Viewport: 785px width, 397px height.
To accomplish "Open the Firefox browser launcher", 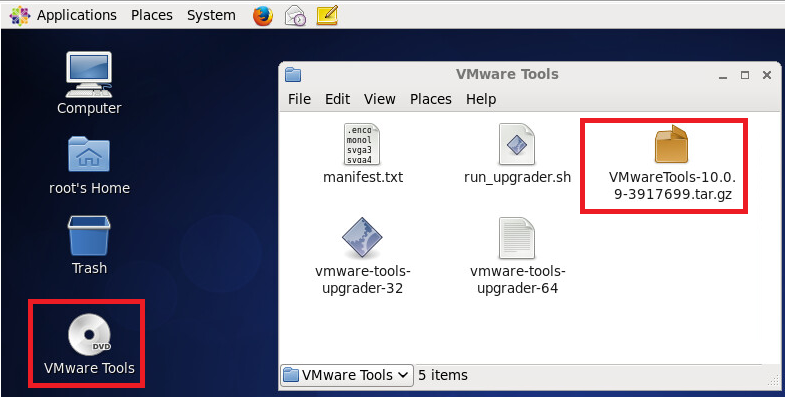I will pyautogui.click(x=263, y=16).
